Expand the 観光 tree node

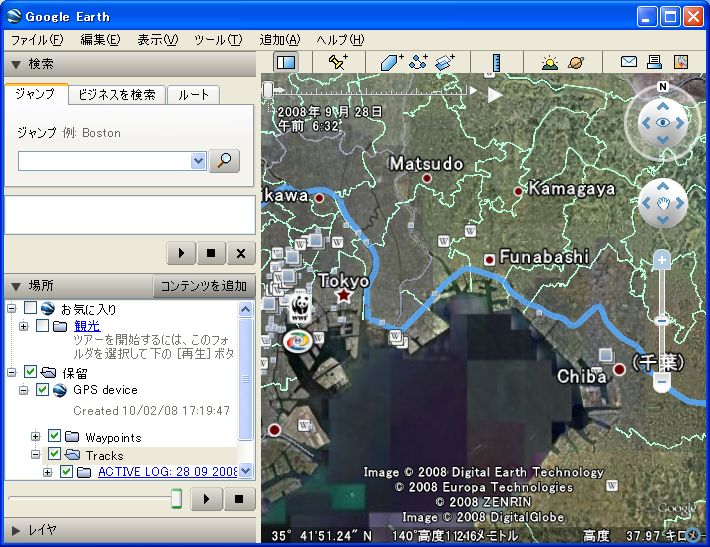[x=24, y=326]
